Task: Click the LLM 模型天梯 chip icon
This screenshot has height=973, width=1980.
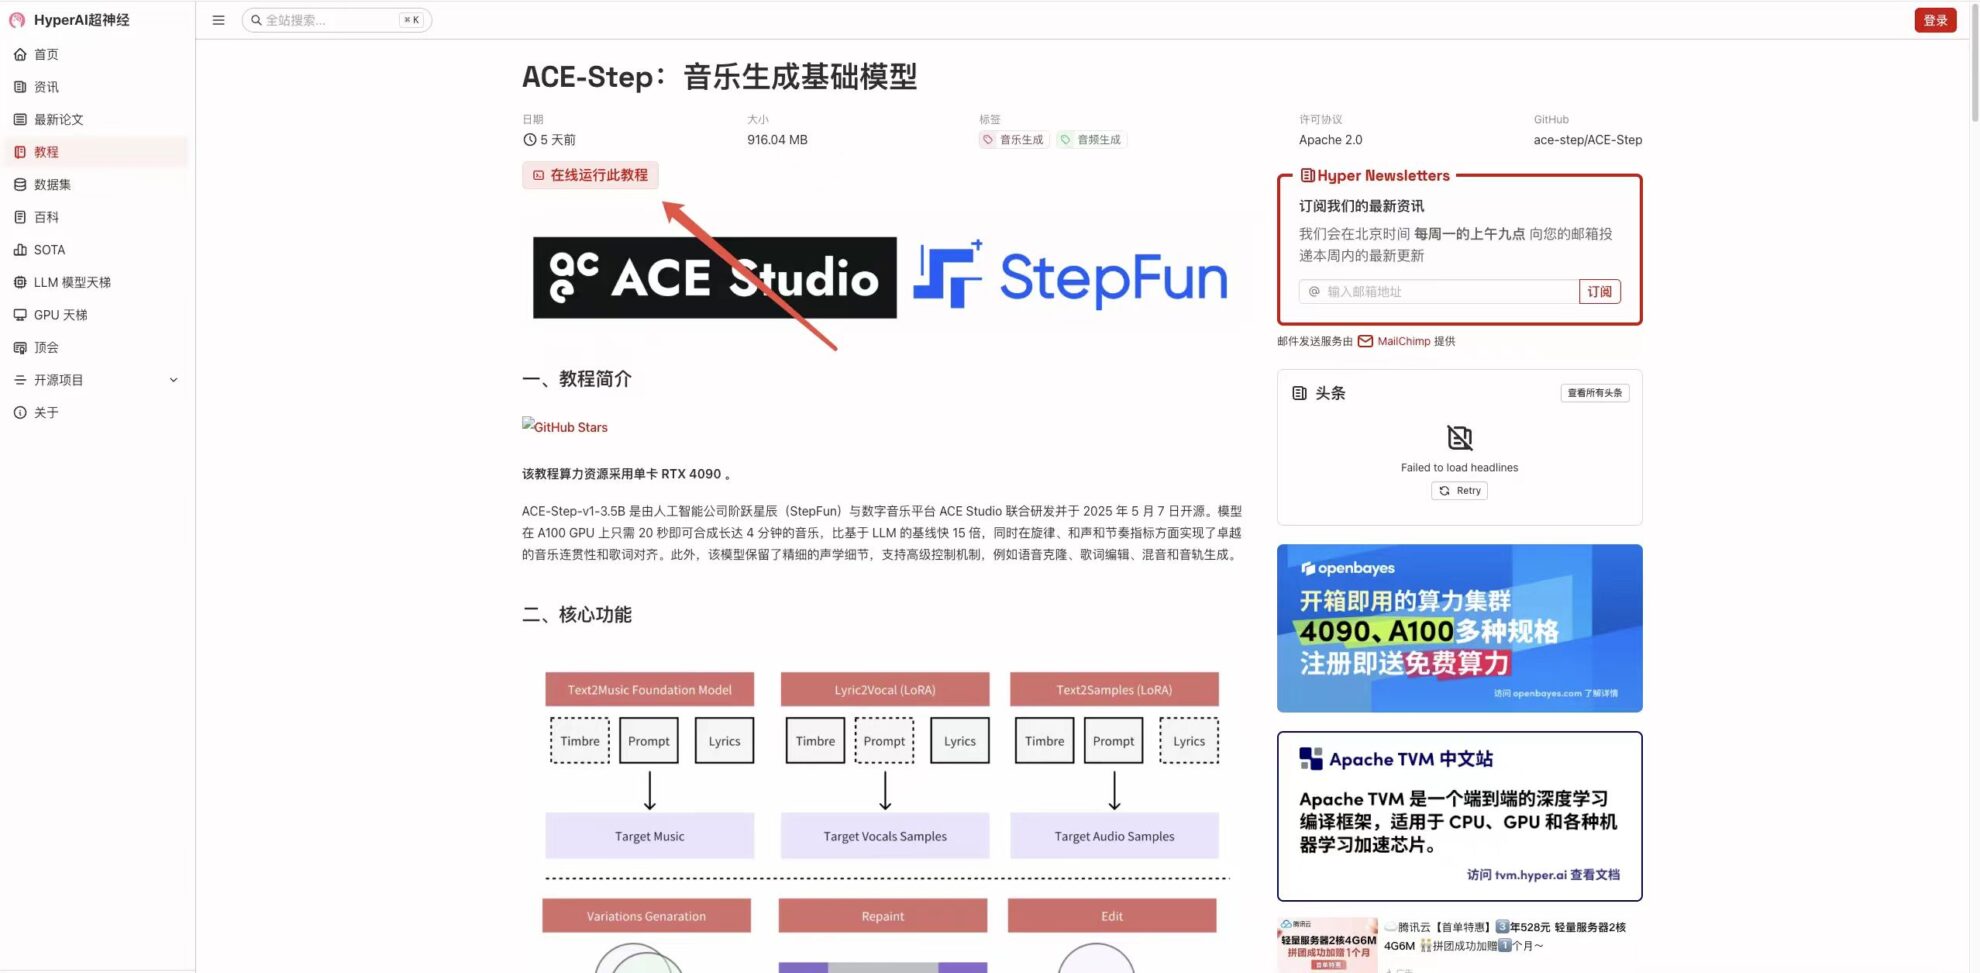Action: point(20,282)
